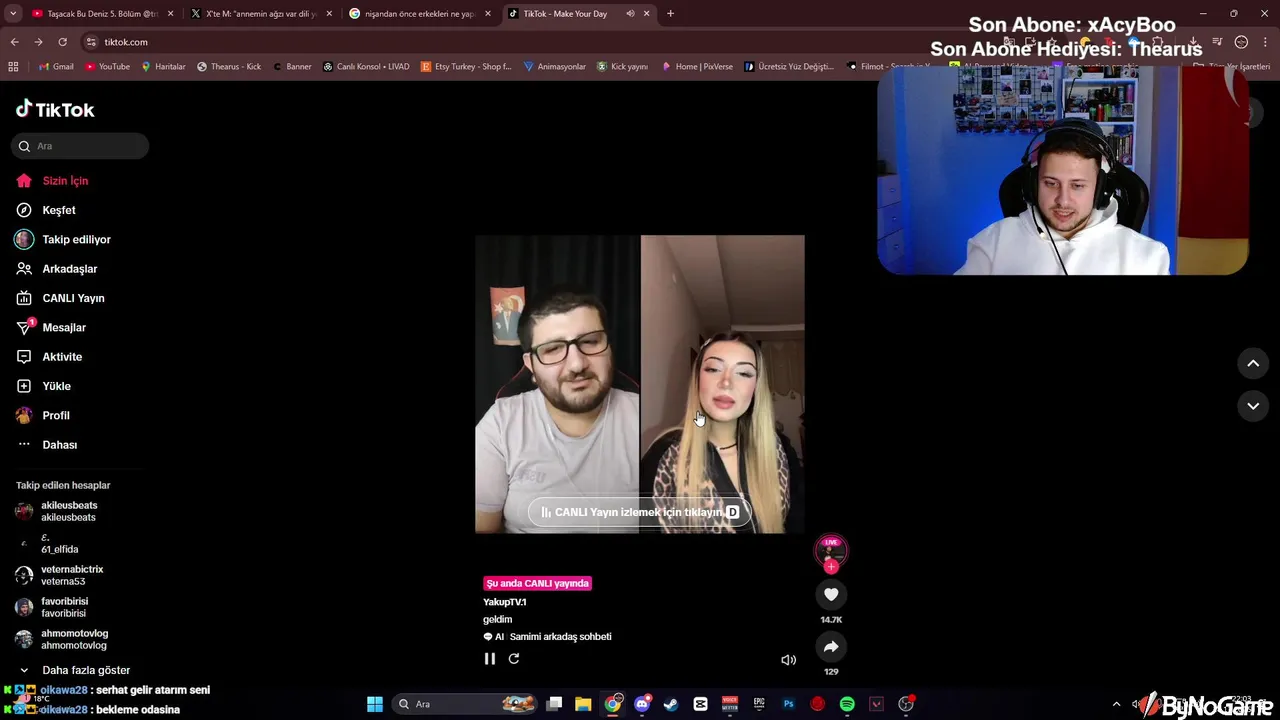Open the Home | PixVerse bookmark
This screenshot has height=720, width=1280.
[697, 67]
